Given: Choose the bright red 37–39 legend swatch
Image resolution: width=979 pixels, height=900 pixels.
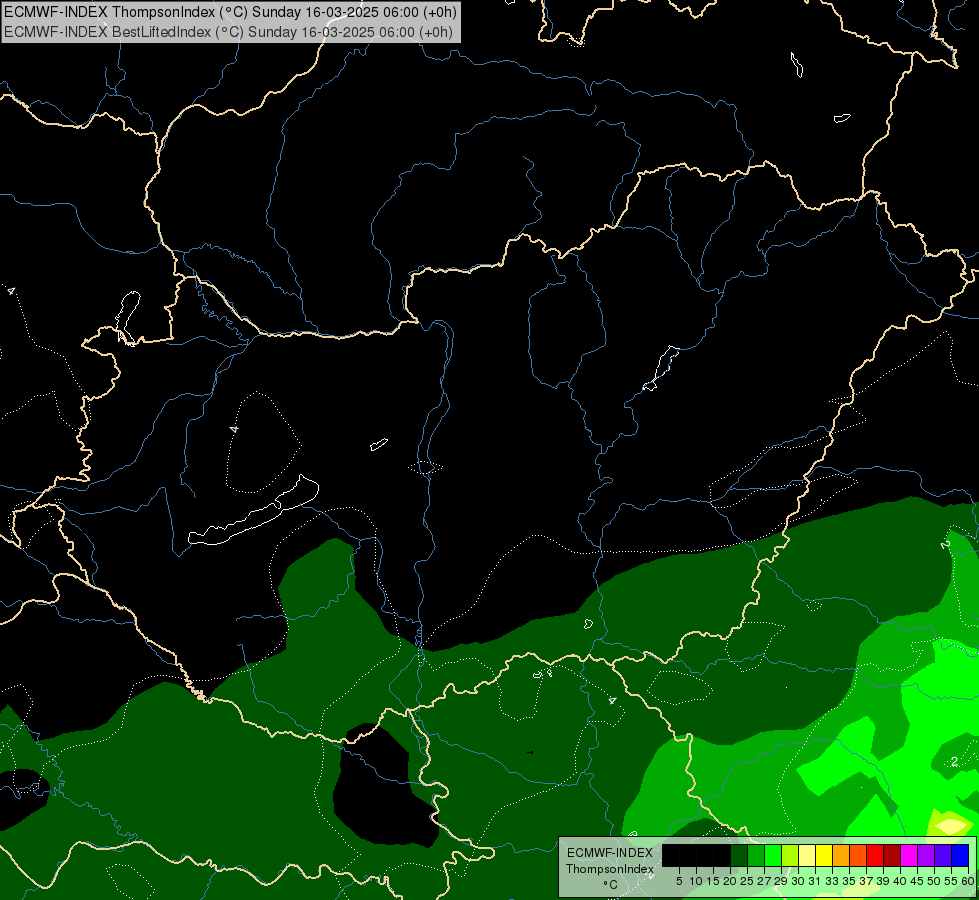Looking at the screenshot, I should (875, 855).
